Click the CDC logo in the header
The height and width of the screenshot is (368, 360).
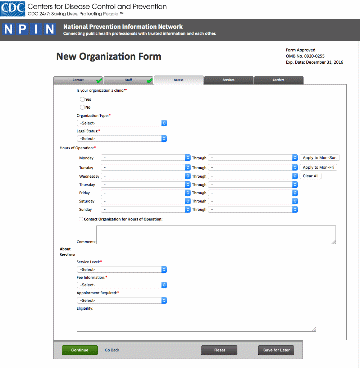coord(13,9)
